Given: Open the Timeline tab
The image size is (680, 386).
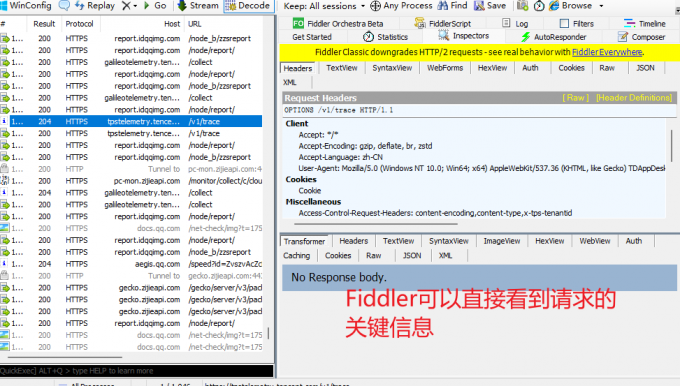Looking at the screenshot, I should pos(644,23).
